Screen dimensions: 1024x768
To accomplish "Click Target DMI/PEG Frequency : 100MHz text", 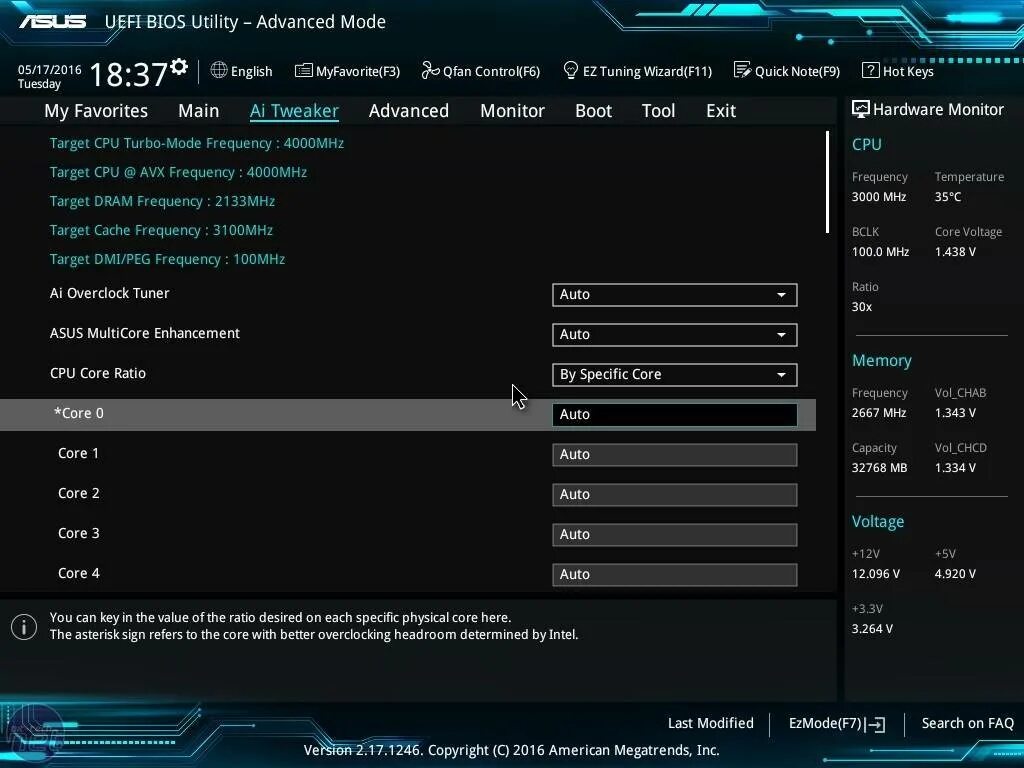I will coord(167,259).
